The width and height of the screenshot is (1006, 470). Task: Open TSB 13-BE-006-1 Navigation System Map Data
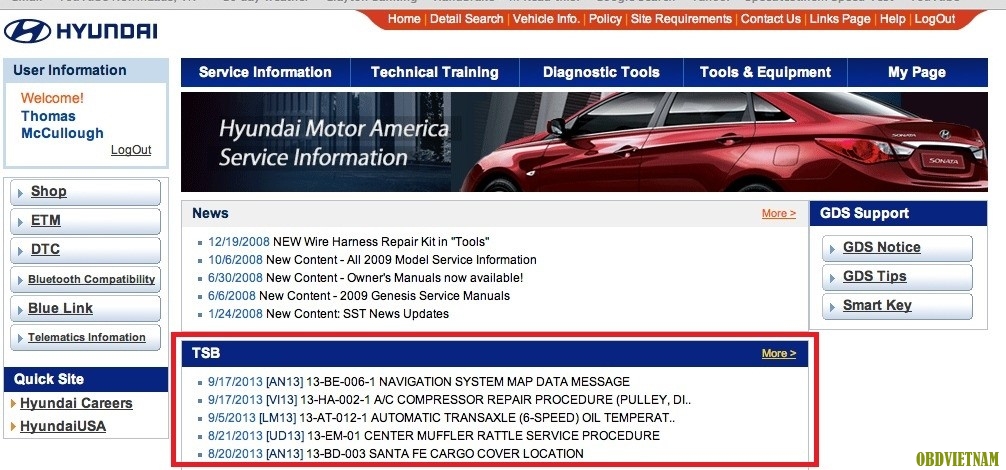point(419,382)
